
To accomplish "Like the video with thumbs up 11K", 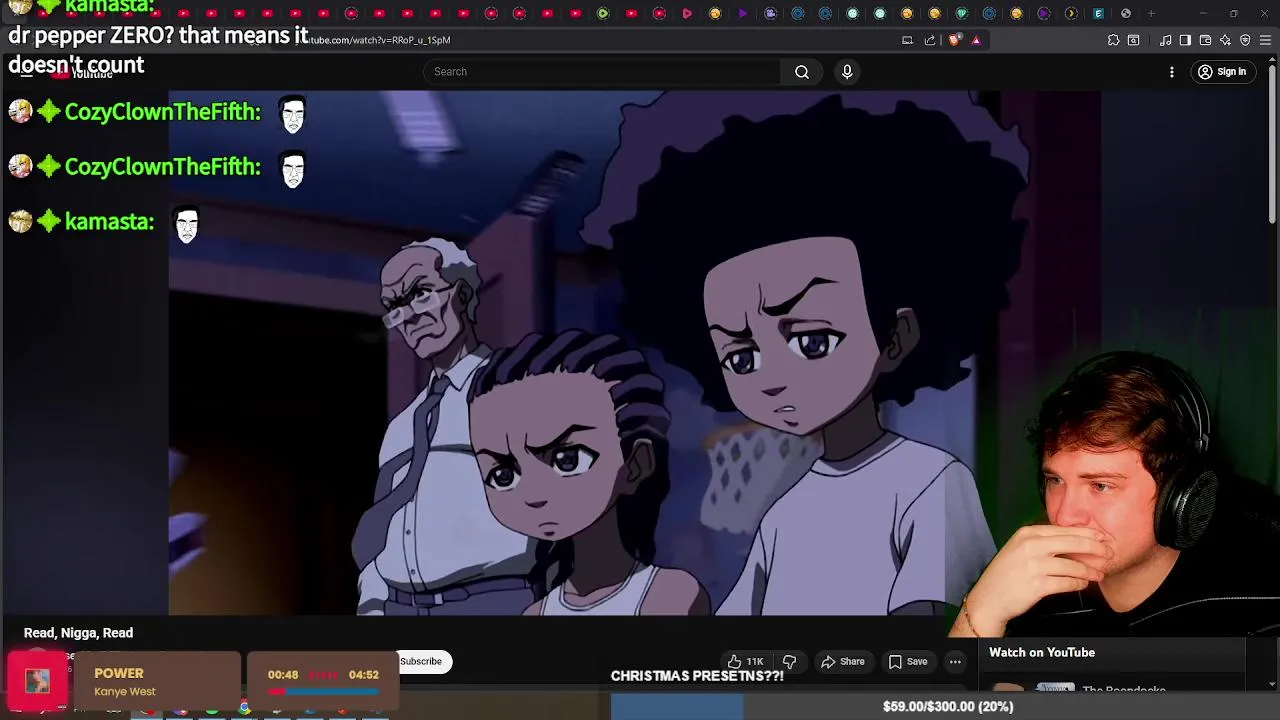I will click(746, 661).
